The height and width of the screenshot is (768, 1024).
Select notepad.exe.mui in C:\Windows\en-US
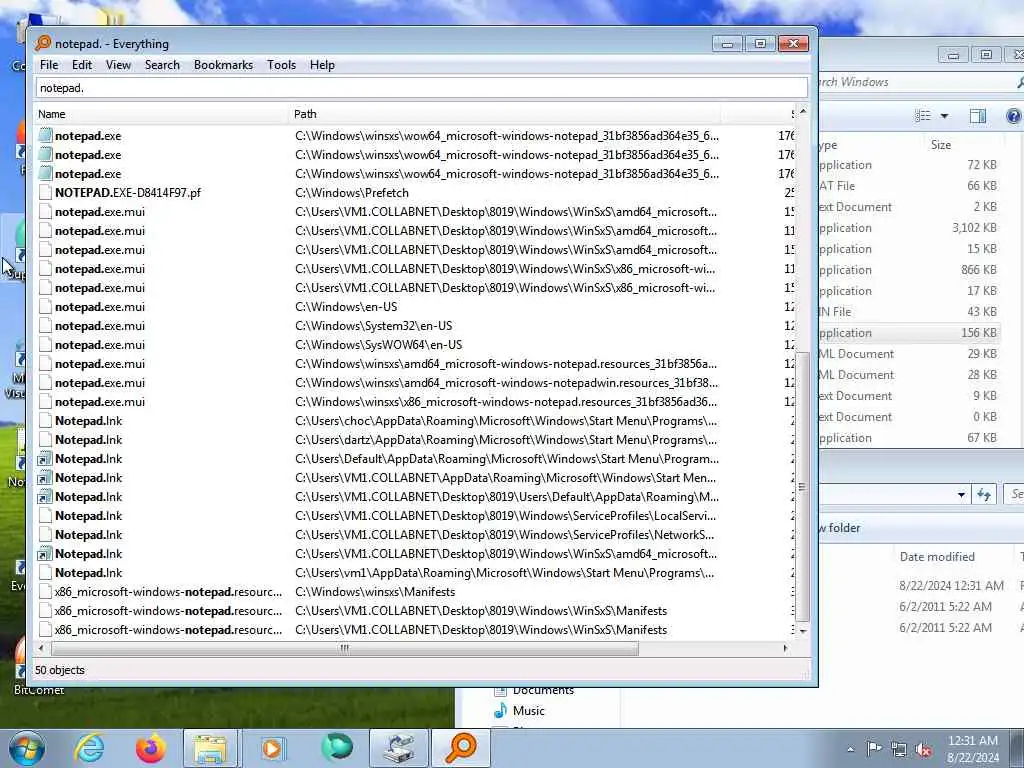click(99, 306)
